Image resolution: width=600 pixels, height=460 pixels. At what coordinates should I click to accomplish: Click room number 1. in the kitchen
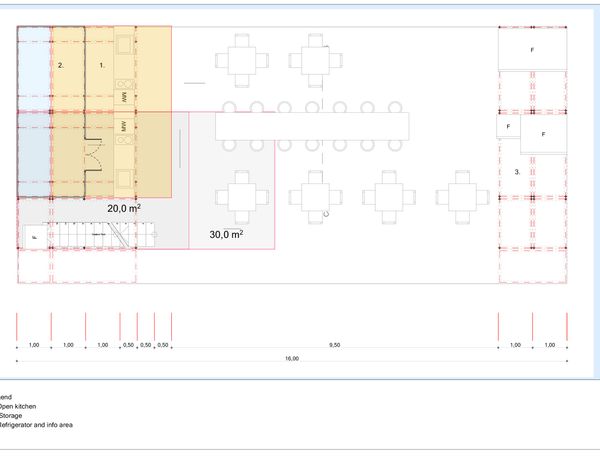tap(102, 64)
